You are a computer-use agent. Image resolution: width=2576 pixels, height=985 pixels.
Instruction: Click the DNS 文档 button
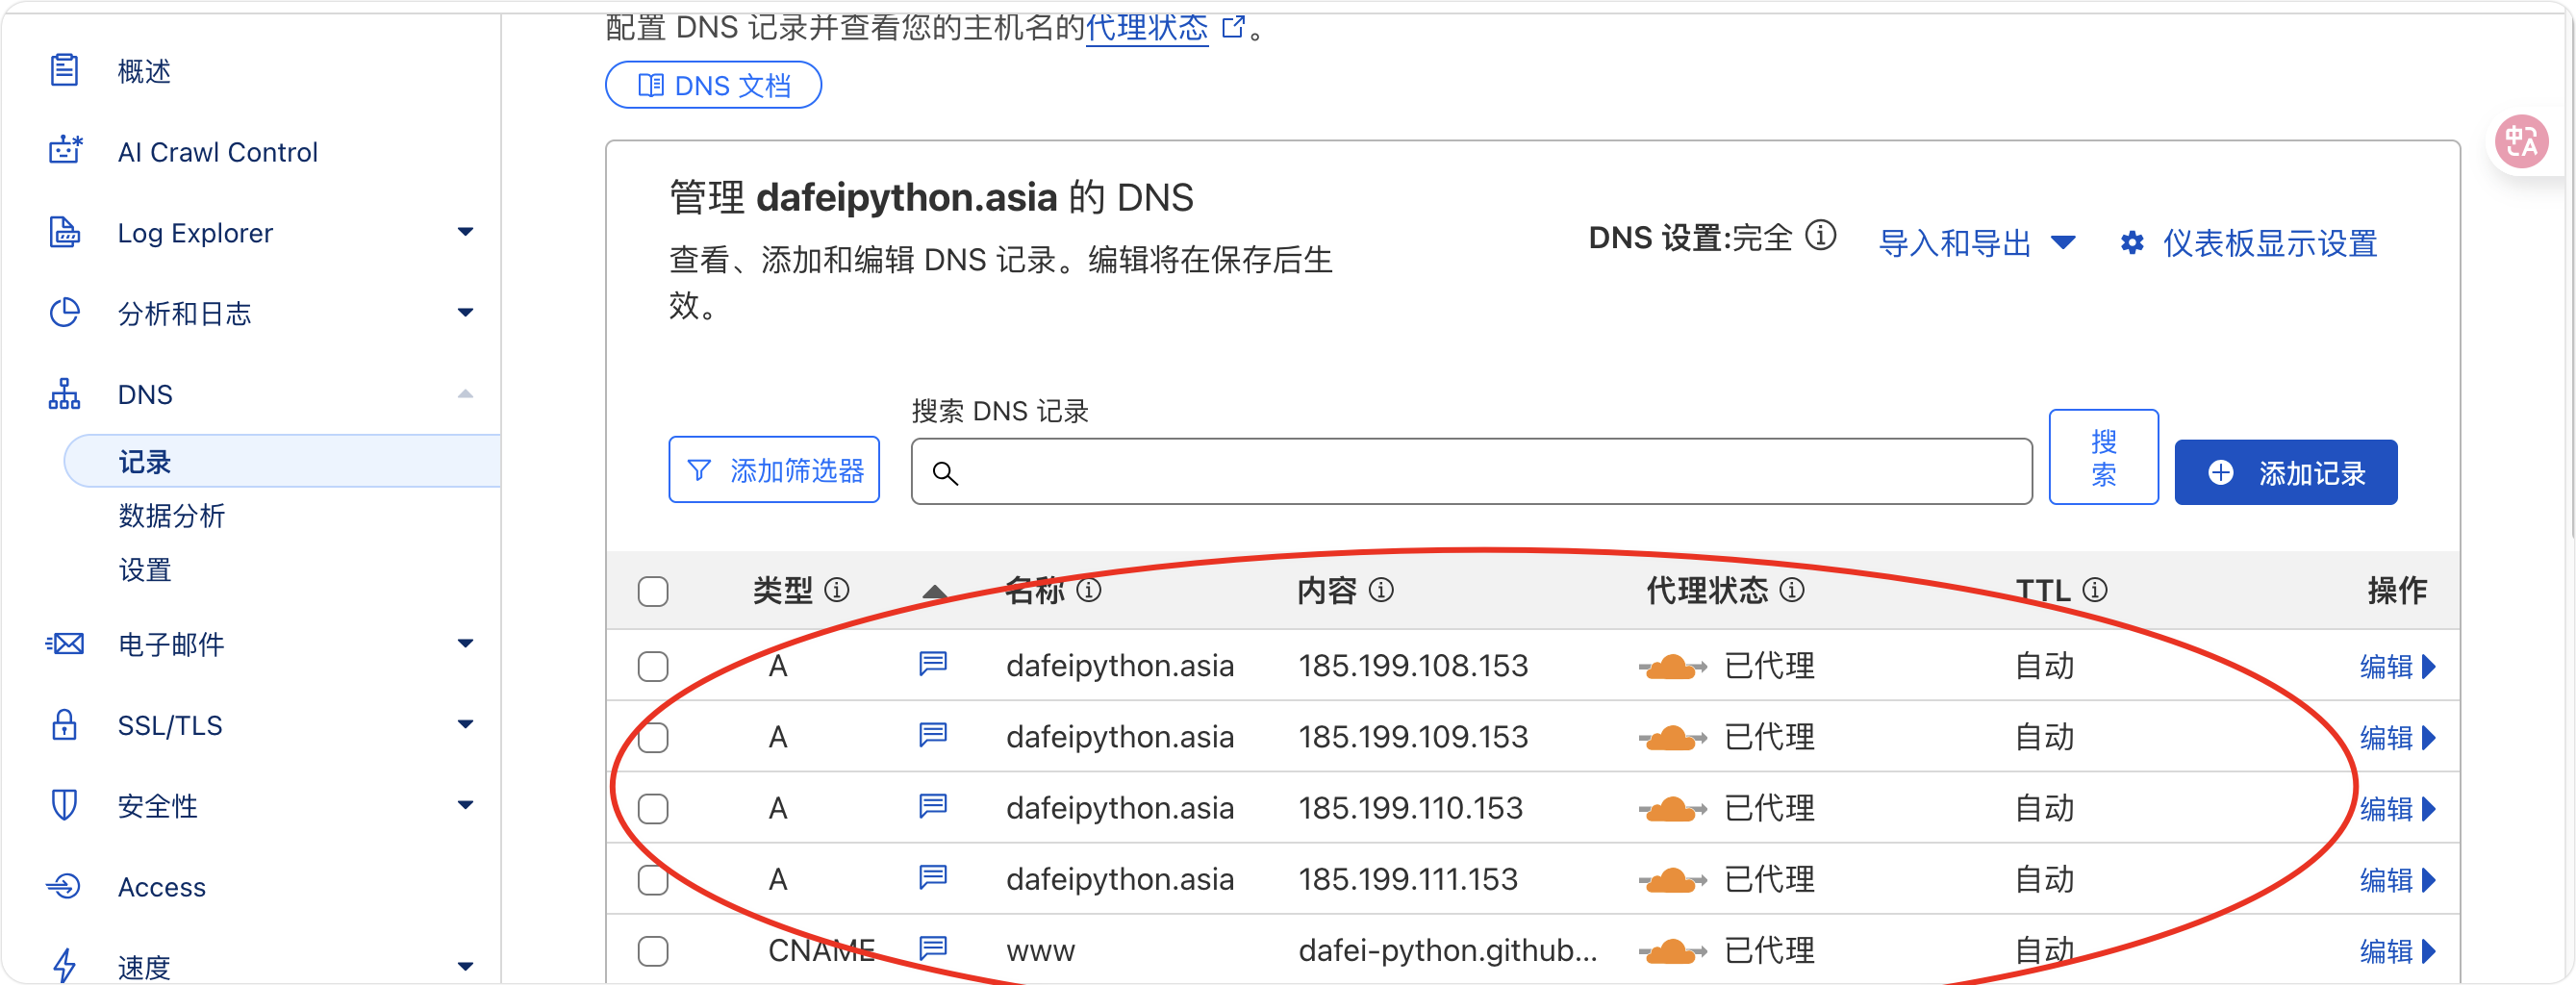point(713,85)
